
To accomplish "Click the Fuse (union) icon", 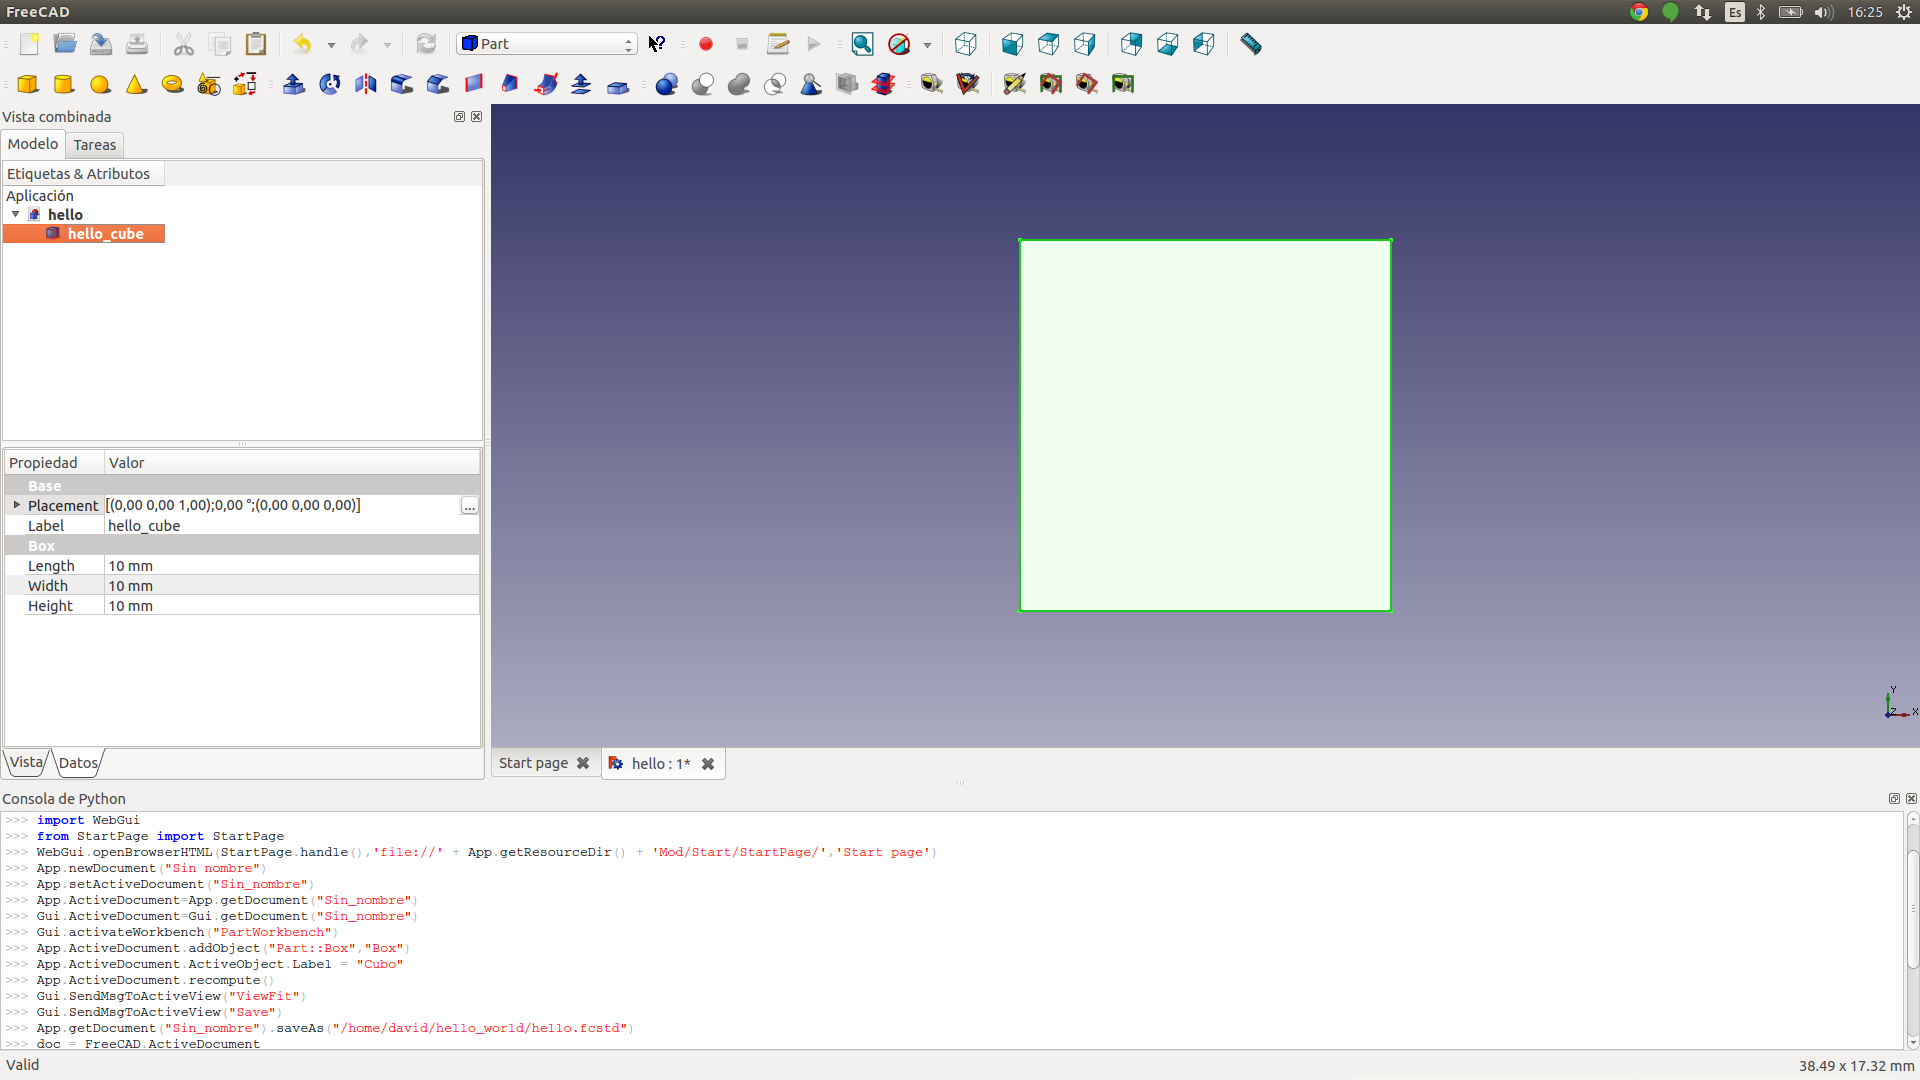I will tap(739, 84).
